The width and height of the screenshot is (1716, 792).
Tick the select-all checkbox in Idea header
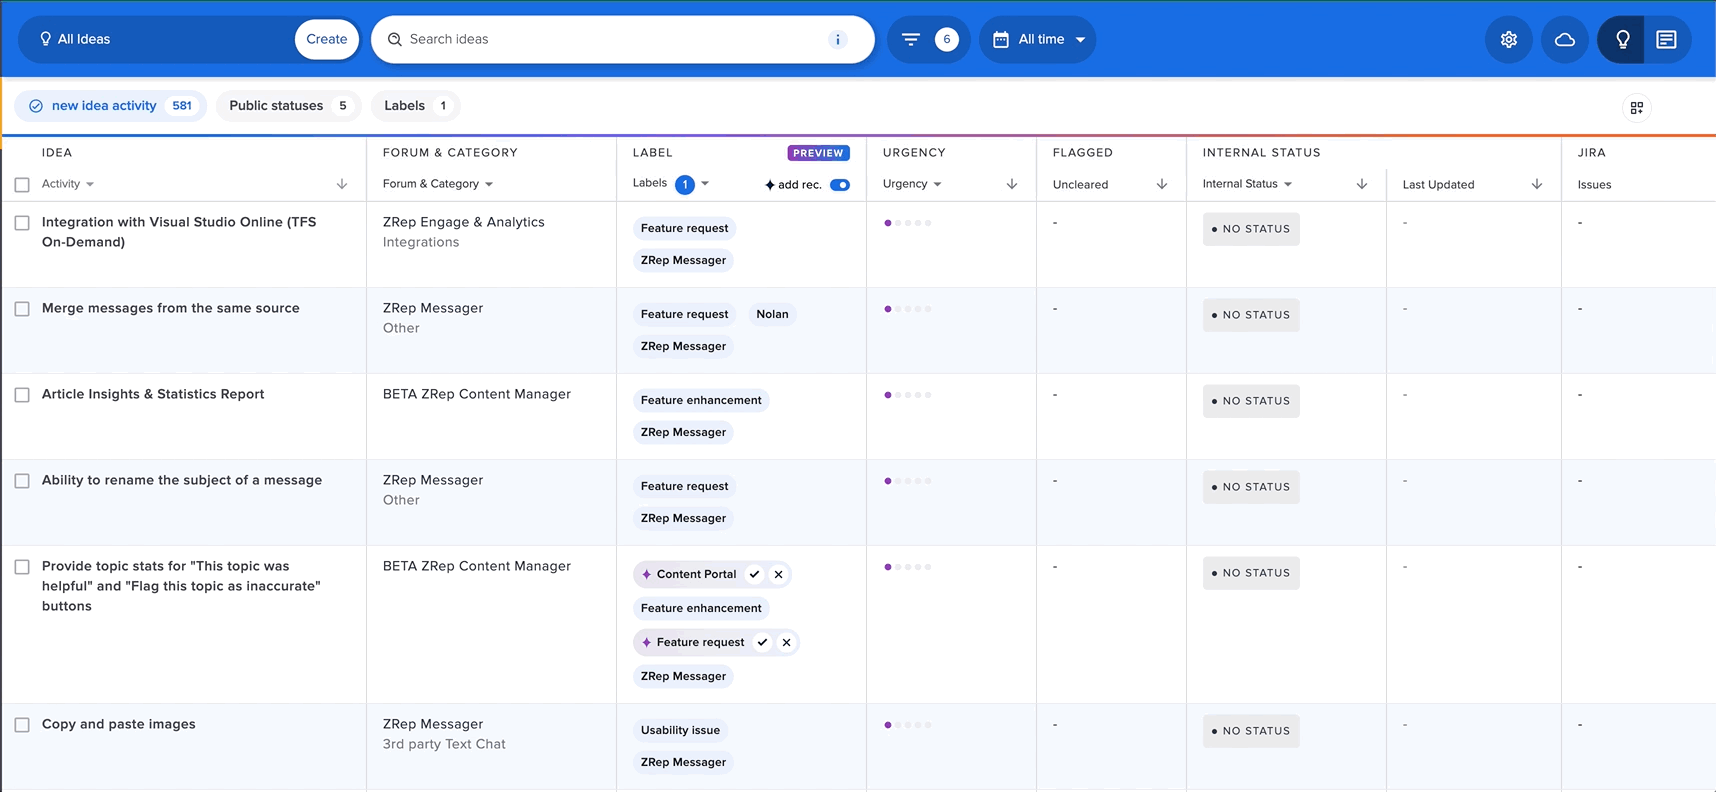coord(22,185)
